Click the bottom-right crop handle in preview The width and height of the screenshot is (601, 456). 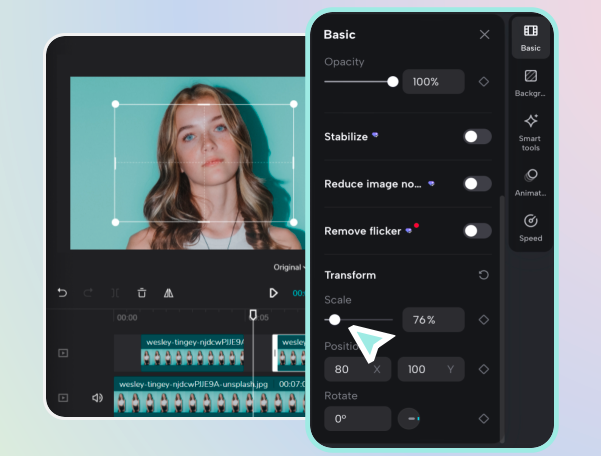(294, 222)
